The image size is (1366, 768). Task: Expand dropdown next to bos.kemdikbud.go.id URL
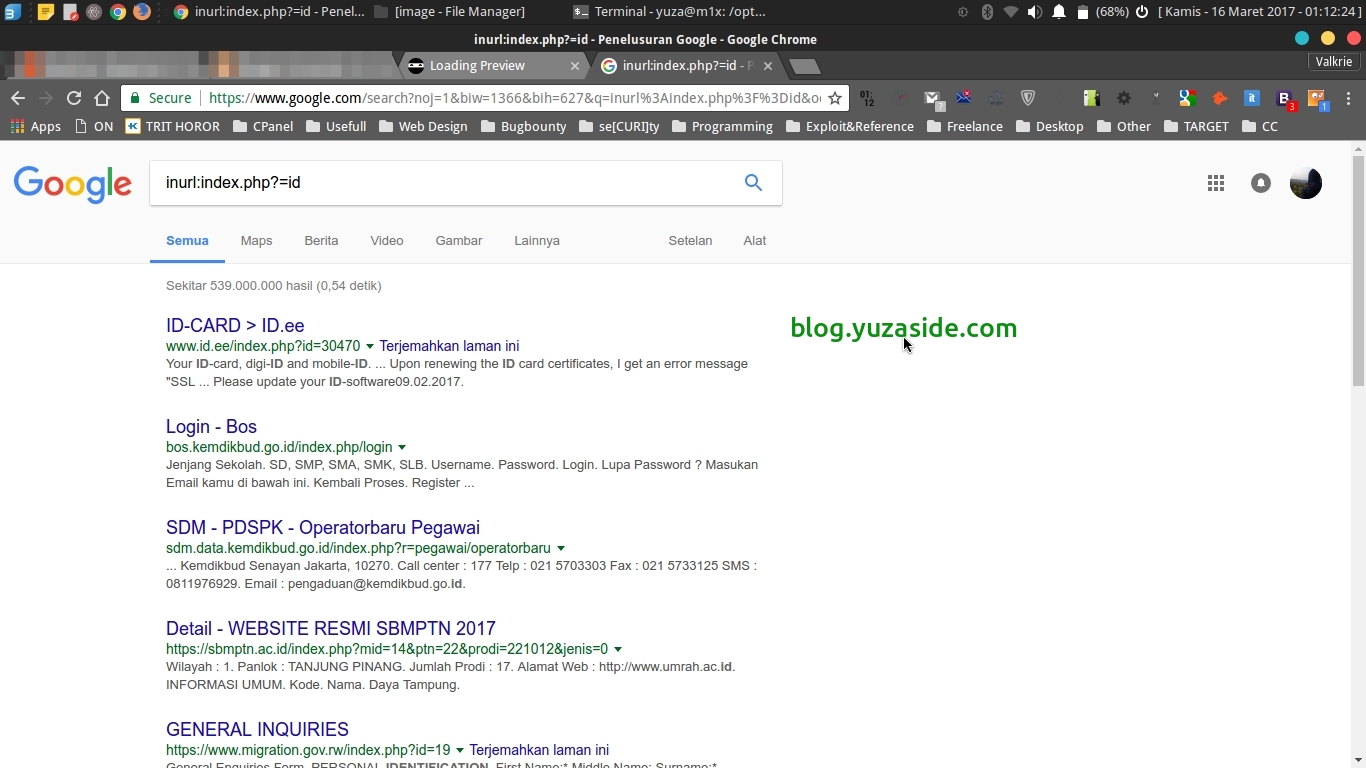click(x=402, y=447)
